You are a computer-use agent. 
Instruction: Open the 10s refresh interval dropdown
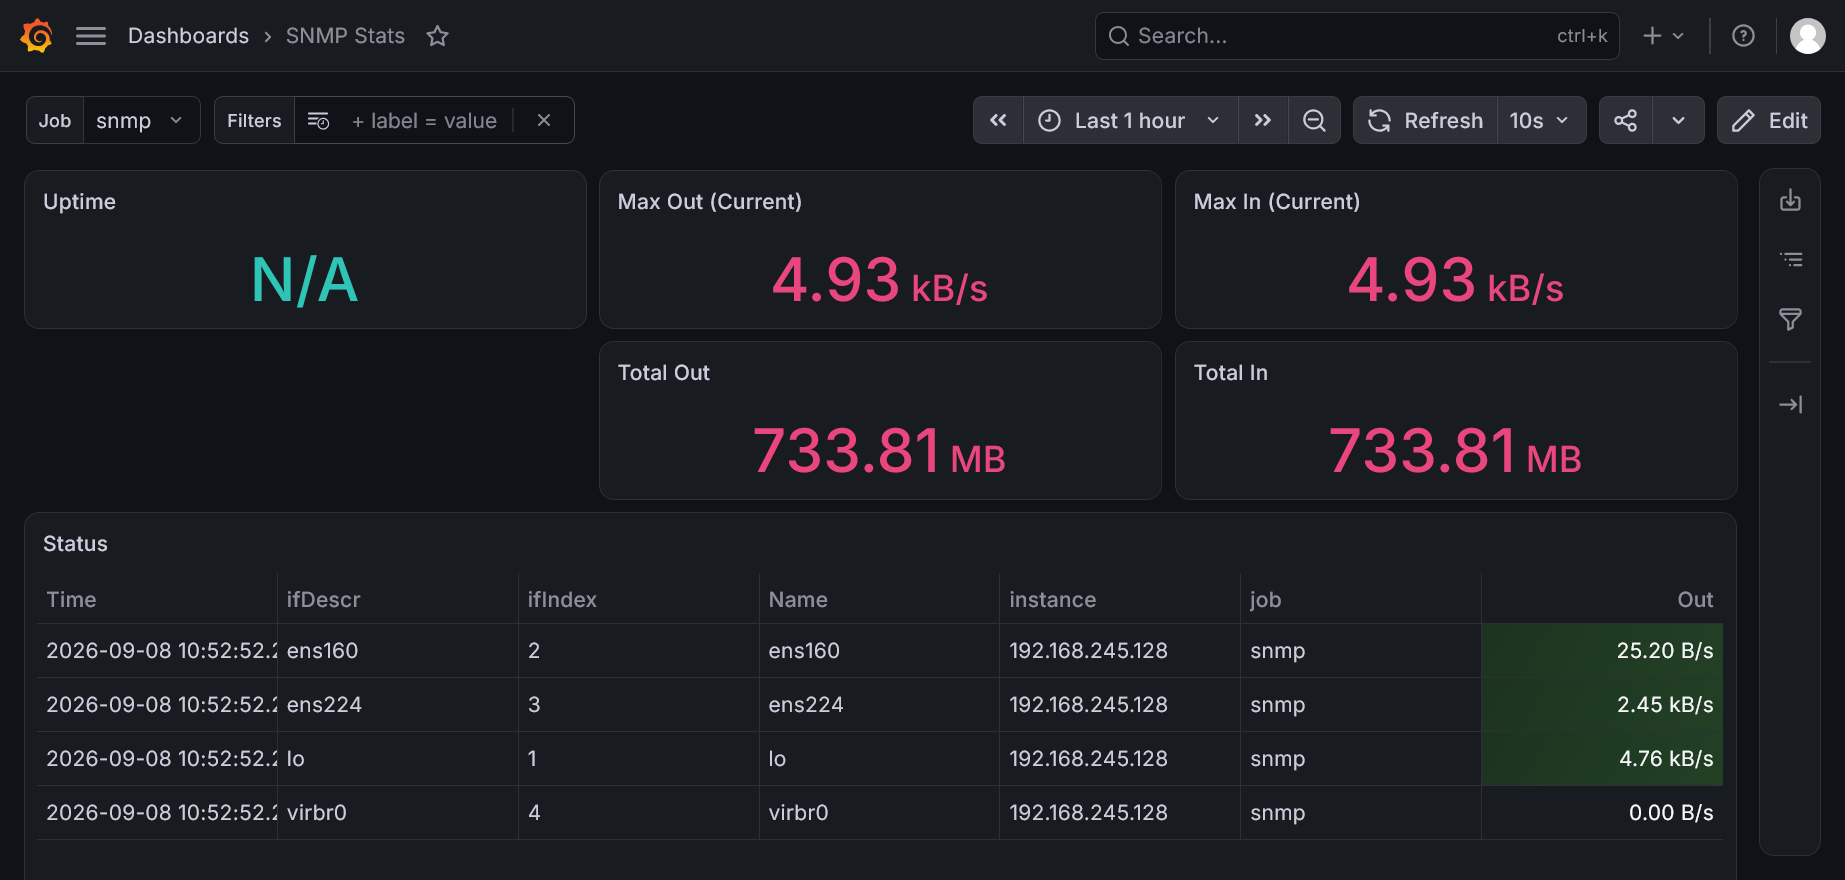(x=1540, y=120)
